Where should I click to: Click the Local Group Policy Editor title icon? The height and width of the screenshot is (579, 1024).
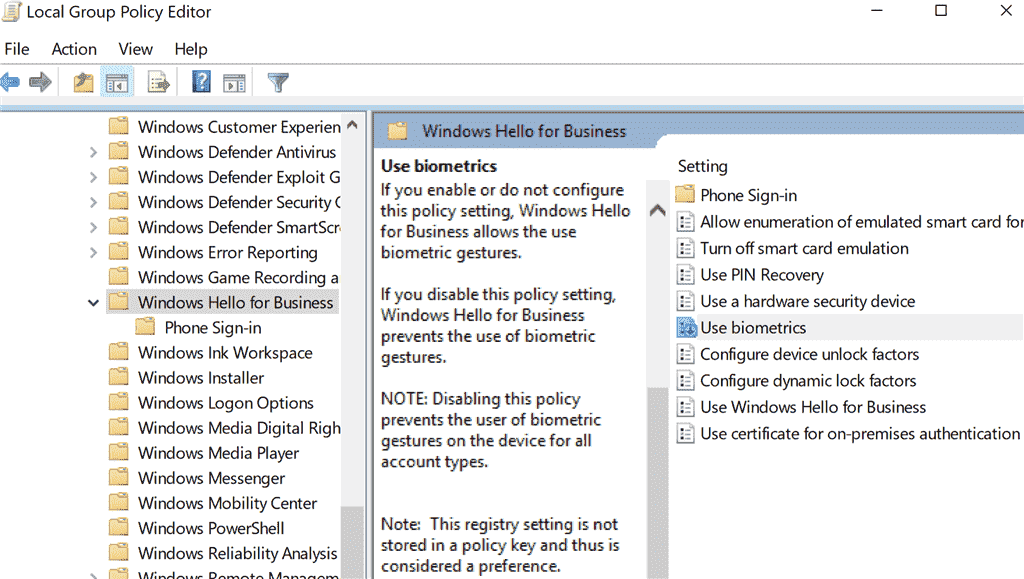tap(12, 12)
